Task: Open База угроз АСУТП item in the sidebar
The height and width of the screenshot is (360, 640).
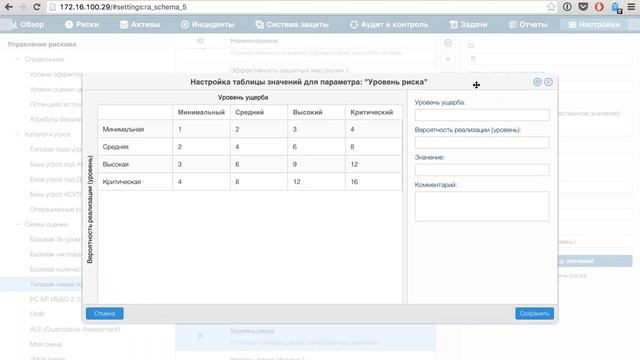Action: tap(56, 194)
